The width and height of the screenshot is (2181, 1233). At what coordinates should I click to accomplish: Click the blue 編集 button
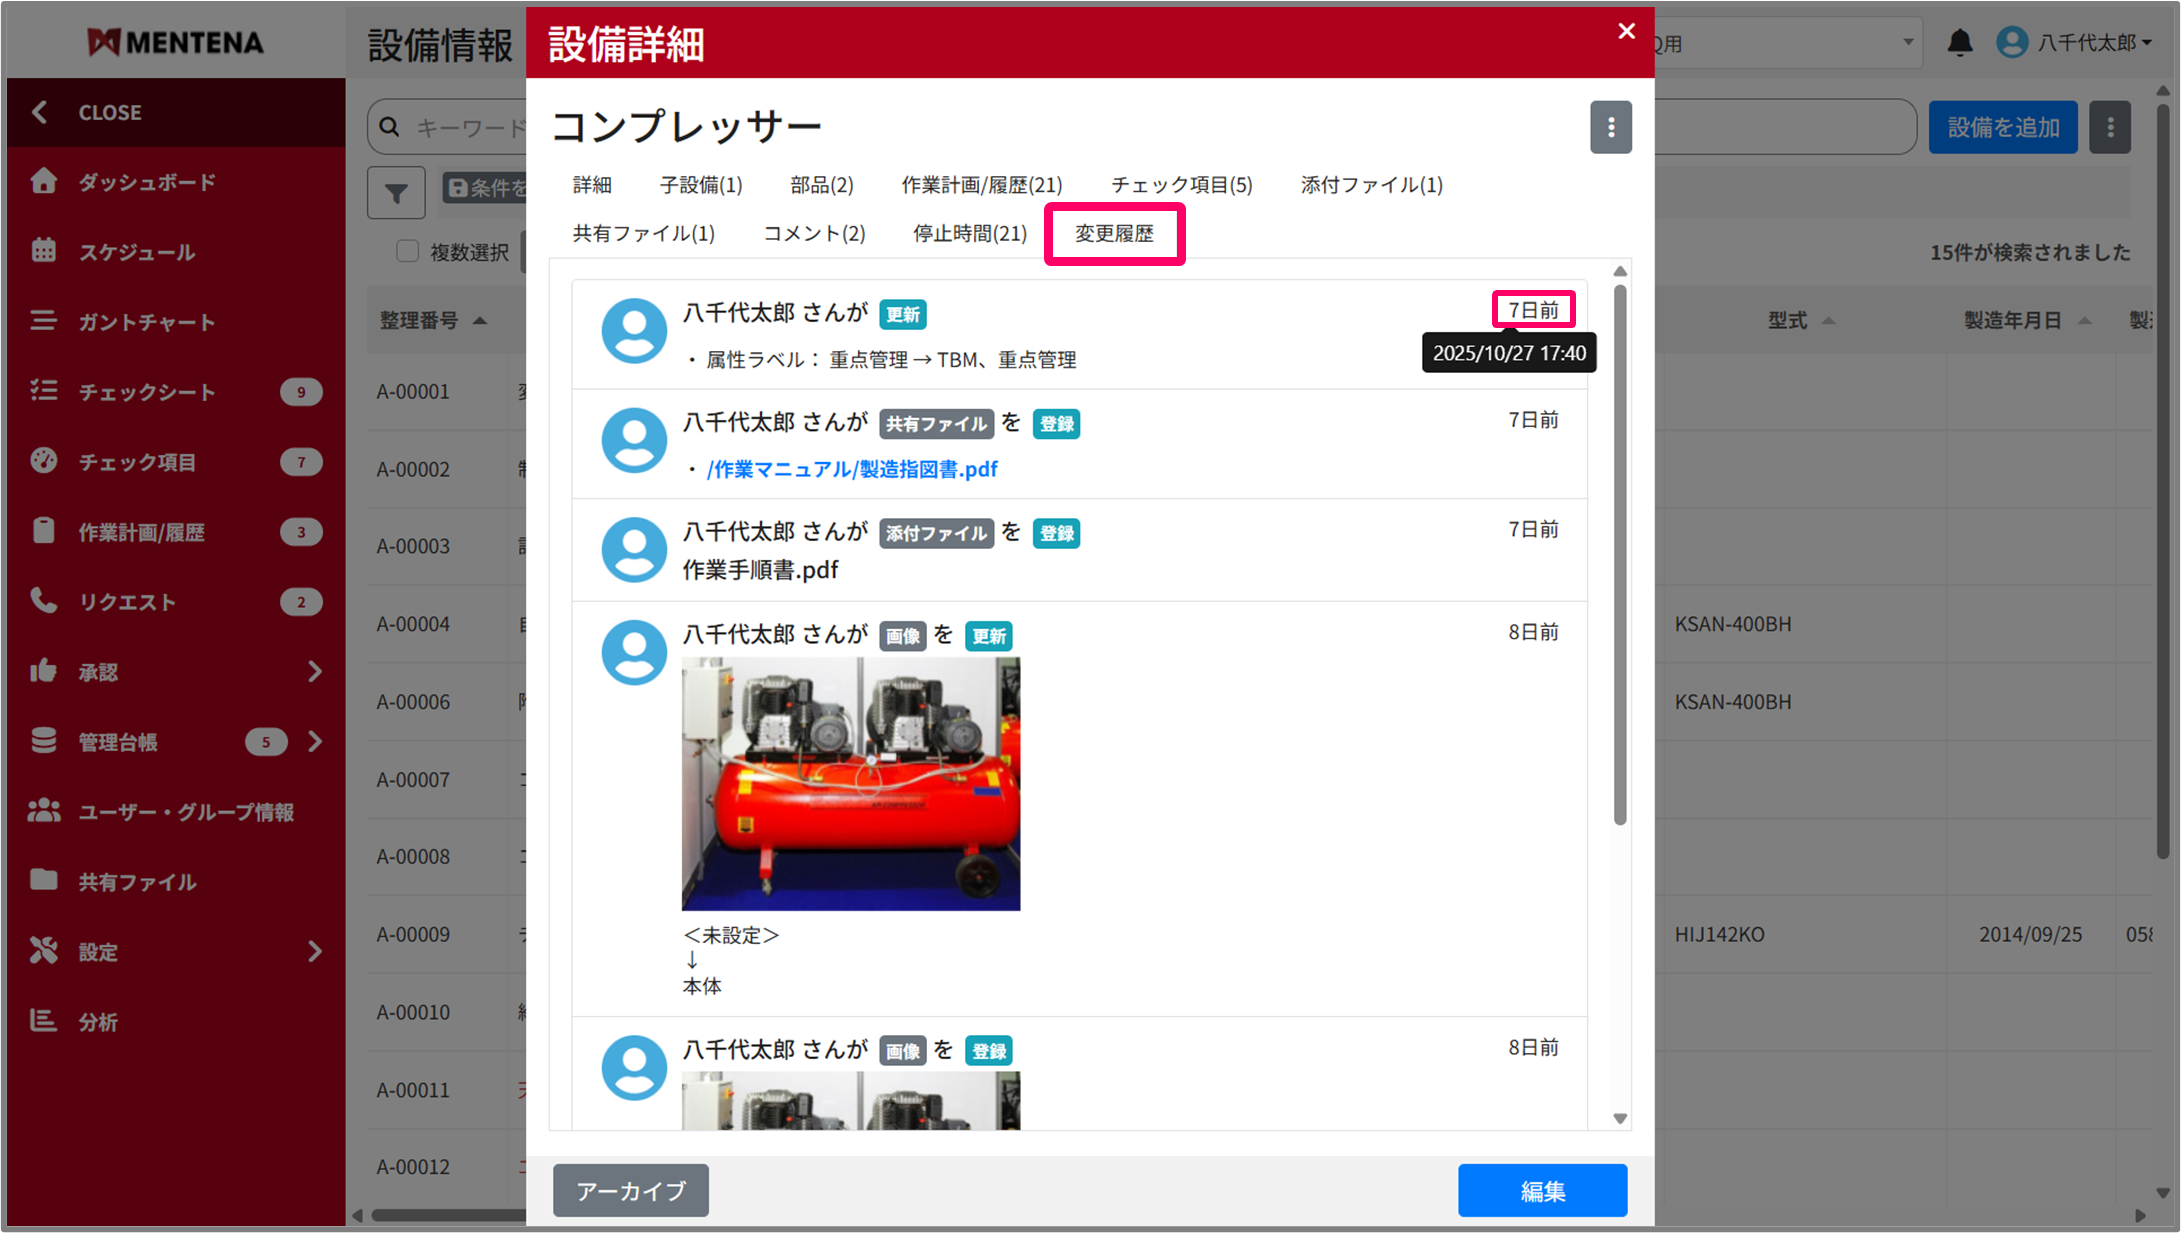1541,1190
